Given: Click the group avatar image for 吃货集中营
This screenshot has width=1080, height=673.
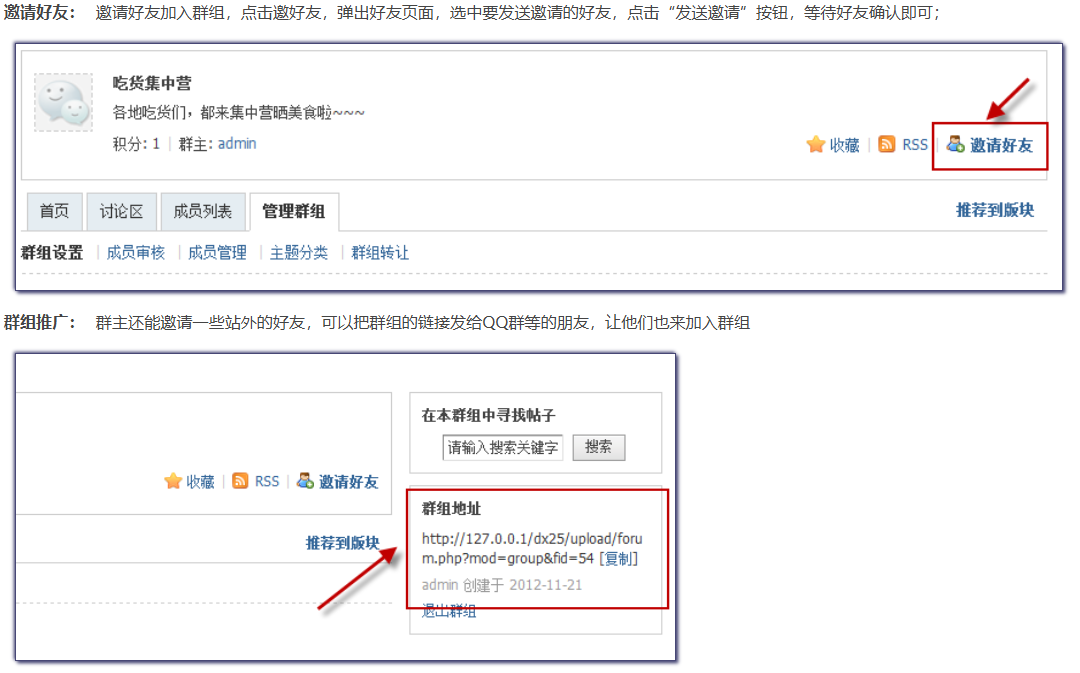Looking at the screenshot, I should pyautogui.click(x=64, y=102).
